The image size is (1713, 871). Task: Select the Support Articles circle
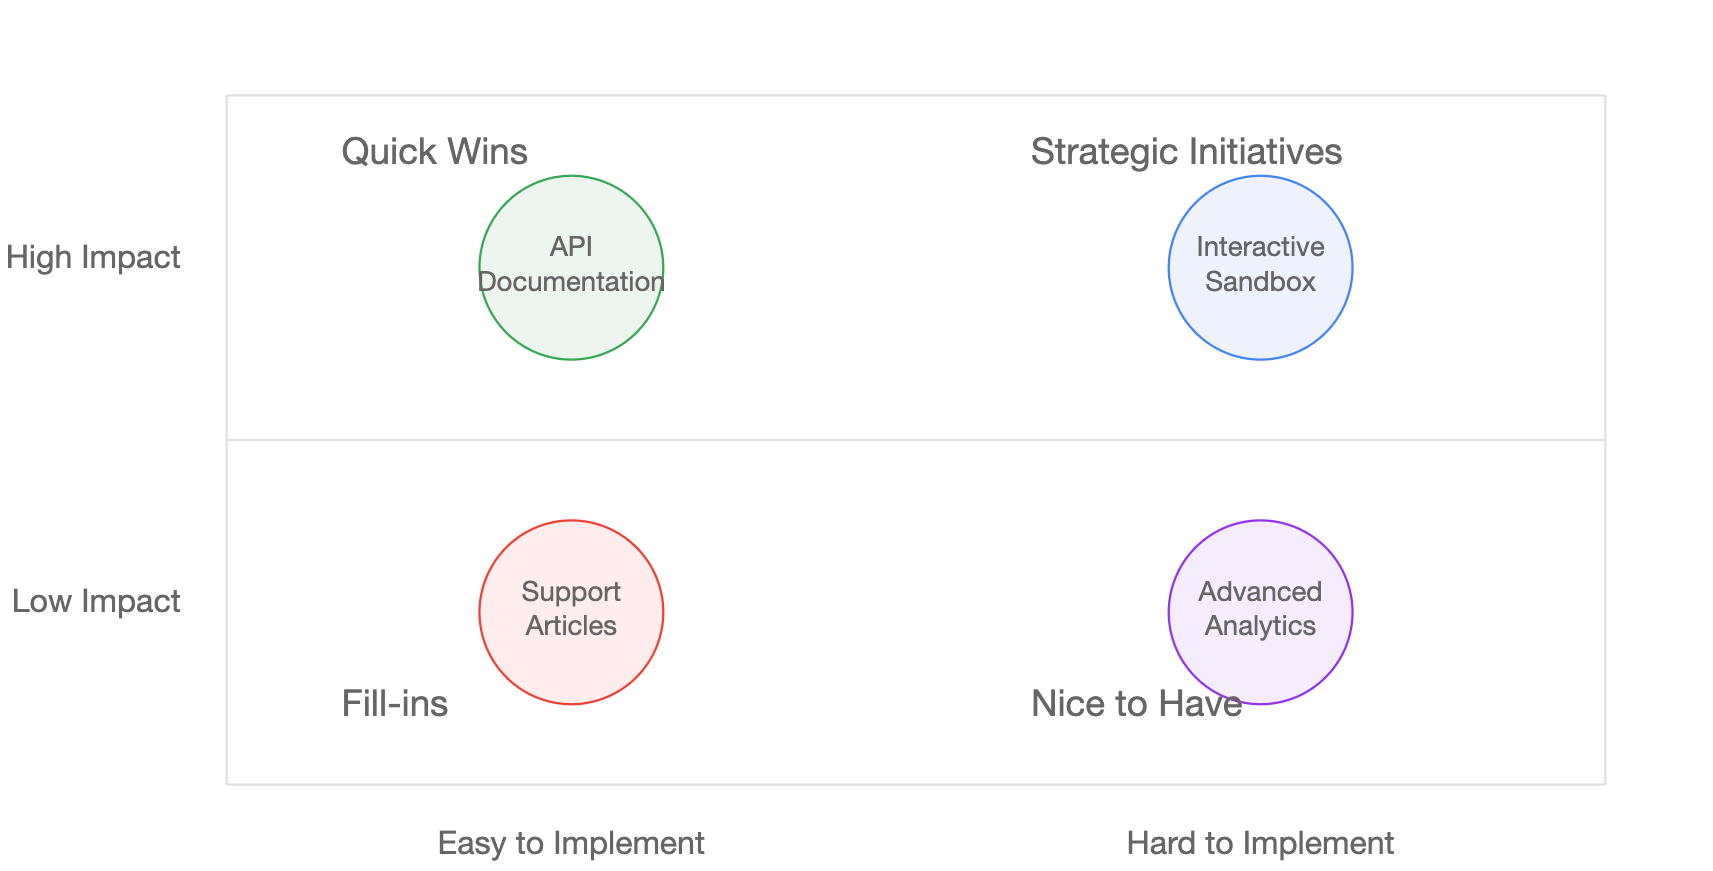pos(571,611)
